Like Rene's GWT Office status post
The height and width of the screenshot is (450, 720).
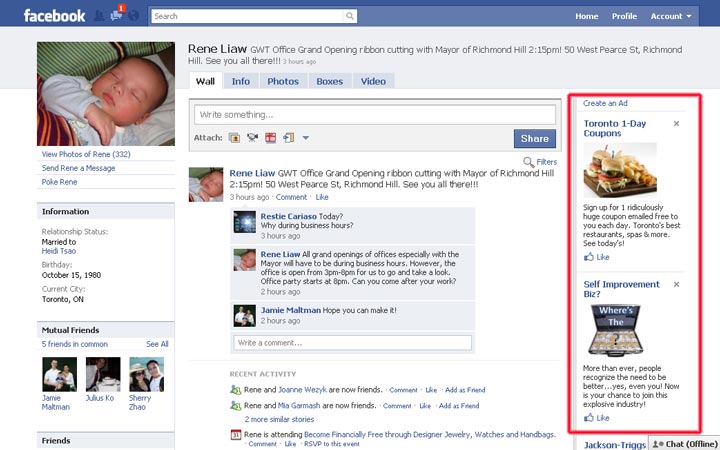pyautogui.click(x=322, y=197)
